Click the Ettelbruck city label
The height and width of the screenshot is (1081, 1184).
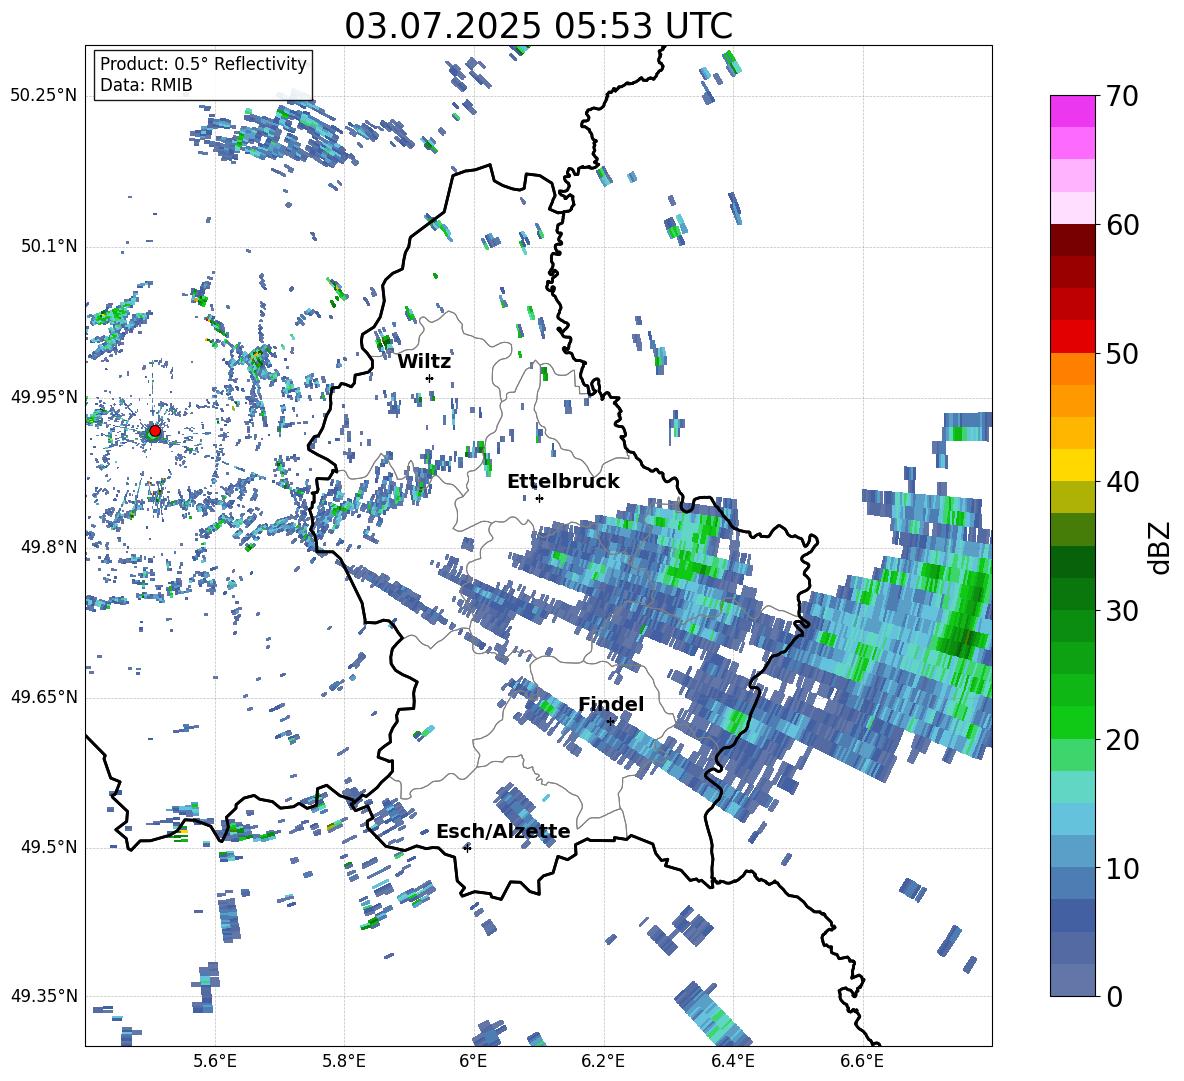click(563, 482)
